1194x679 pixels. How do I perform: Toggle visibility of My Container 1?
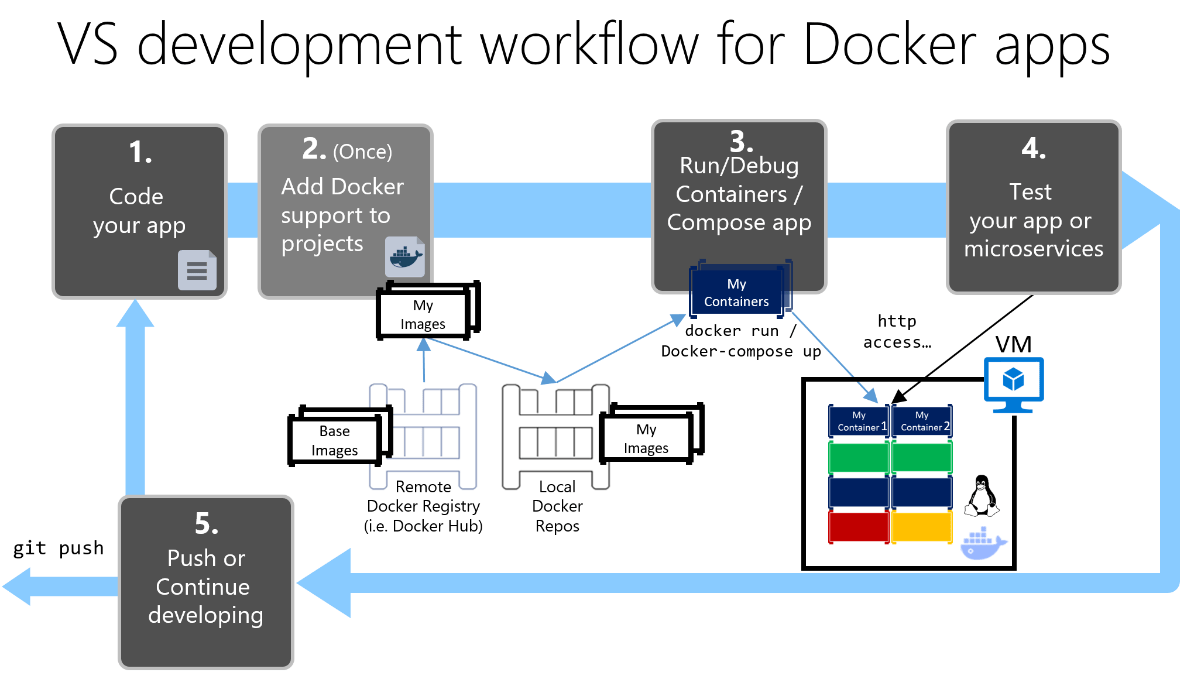[x=857, y=421]
